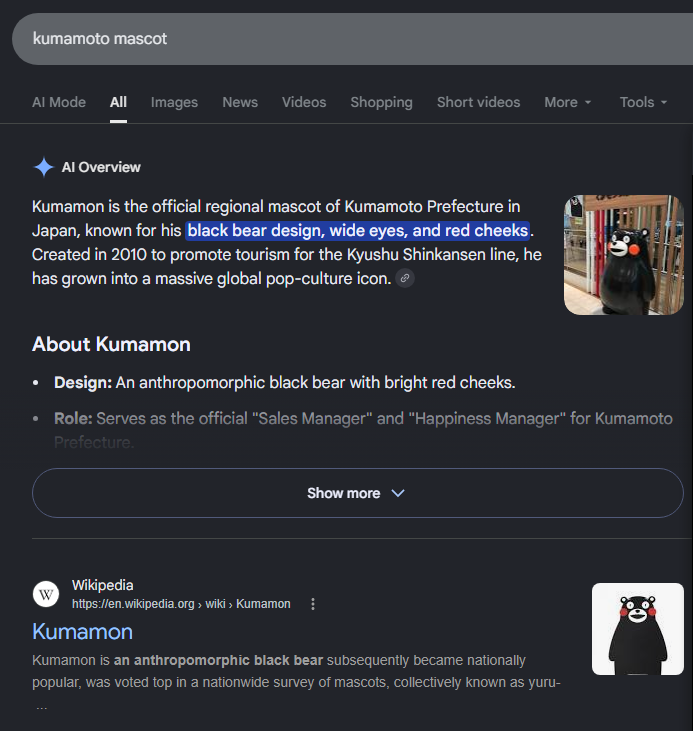Select the All tab
The height and width of the screenshot is (731, 693).
(118, 102)
